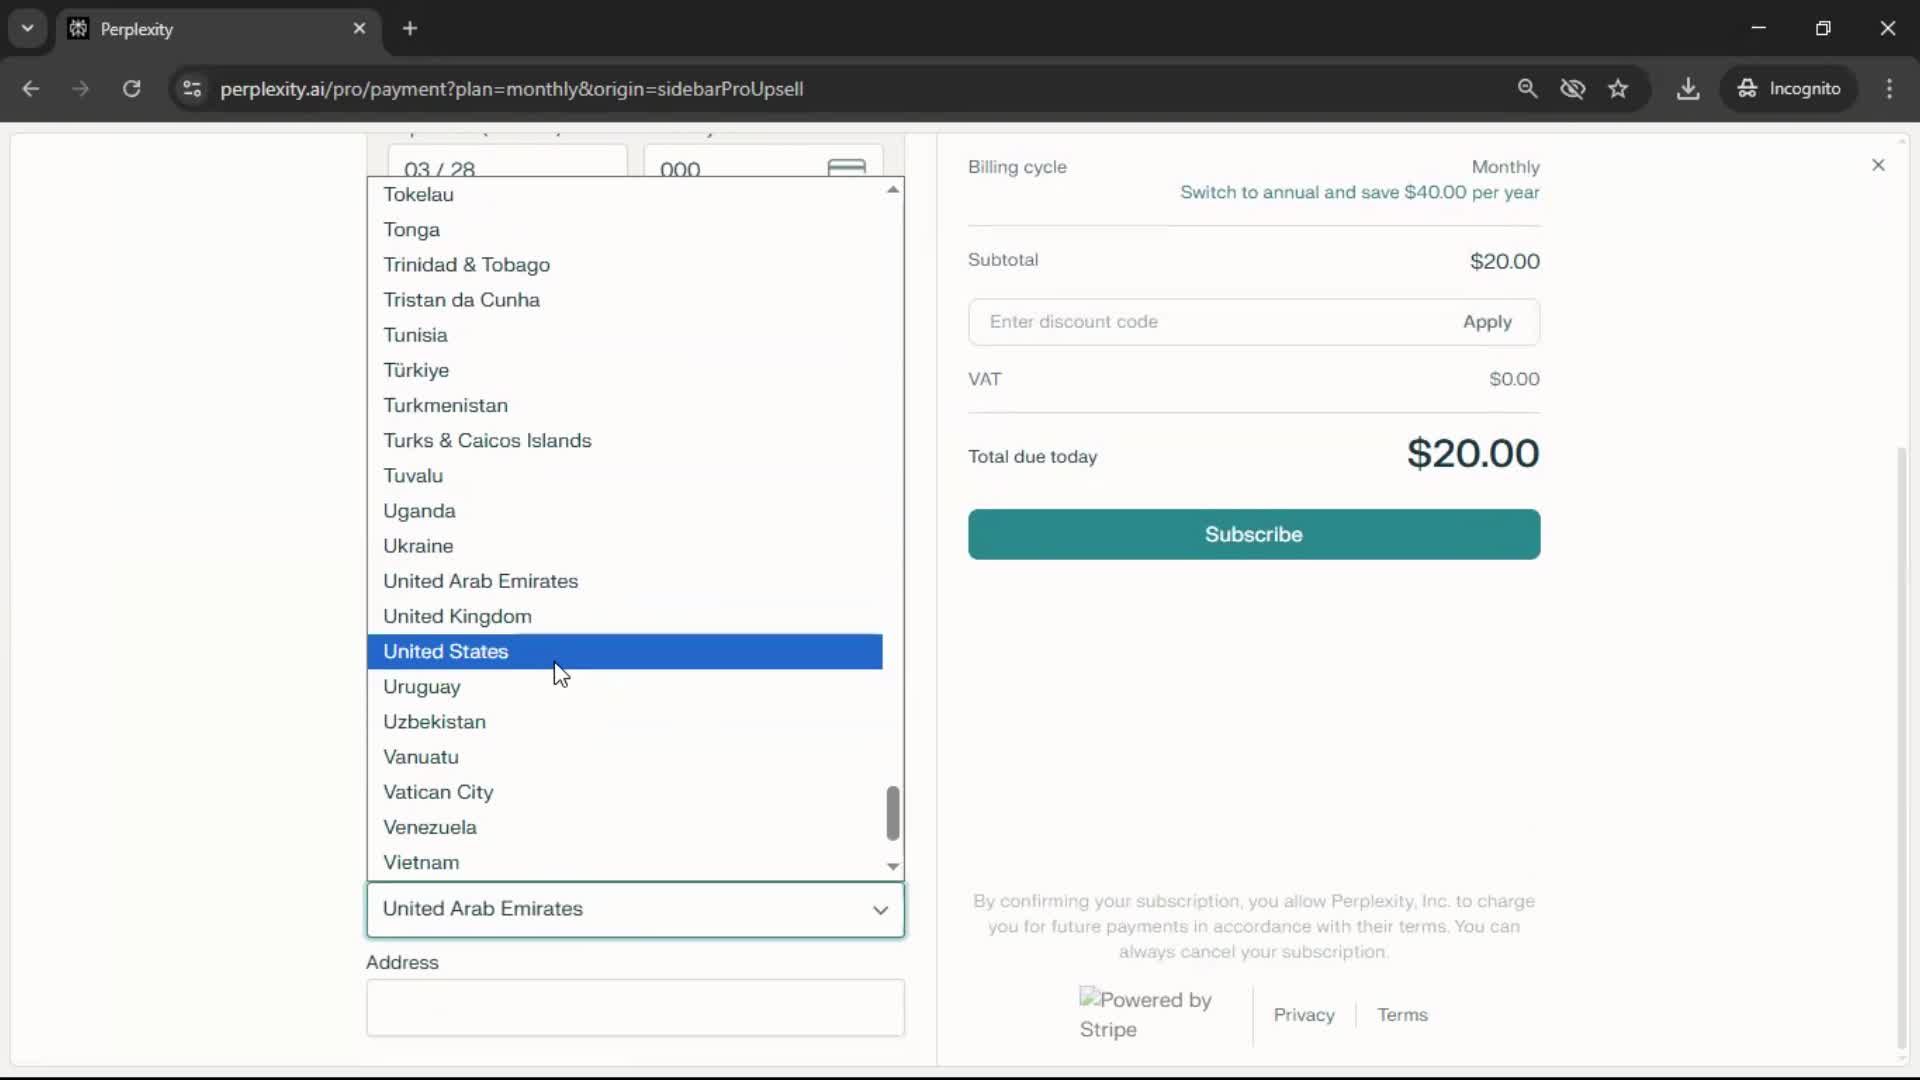Expand the tab search dropdown arrow

click(27, 28)
